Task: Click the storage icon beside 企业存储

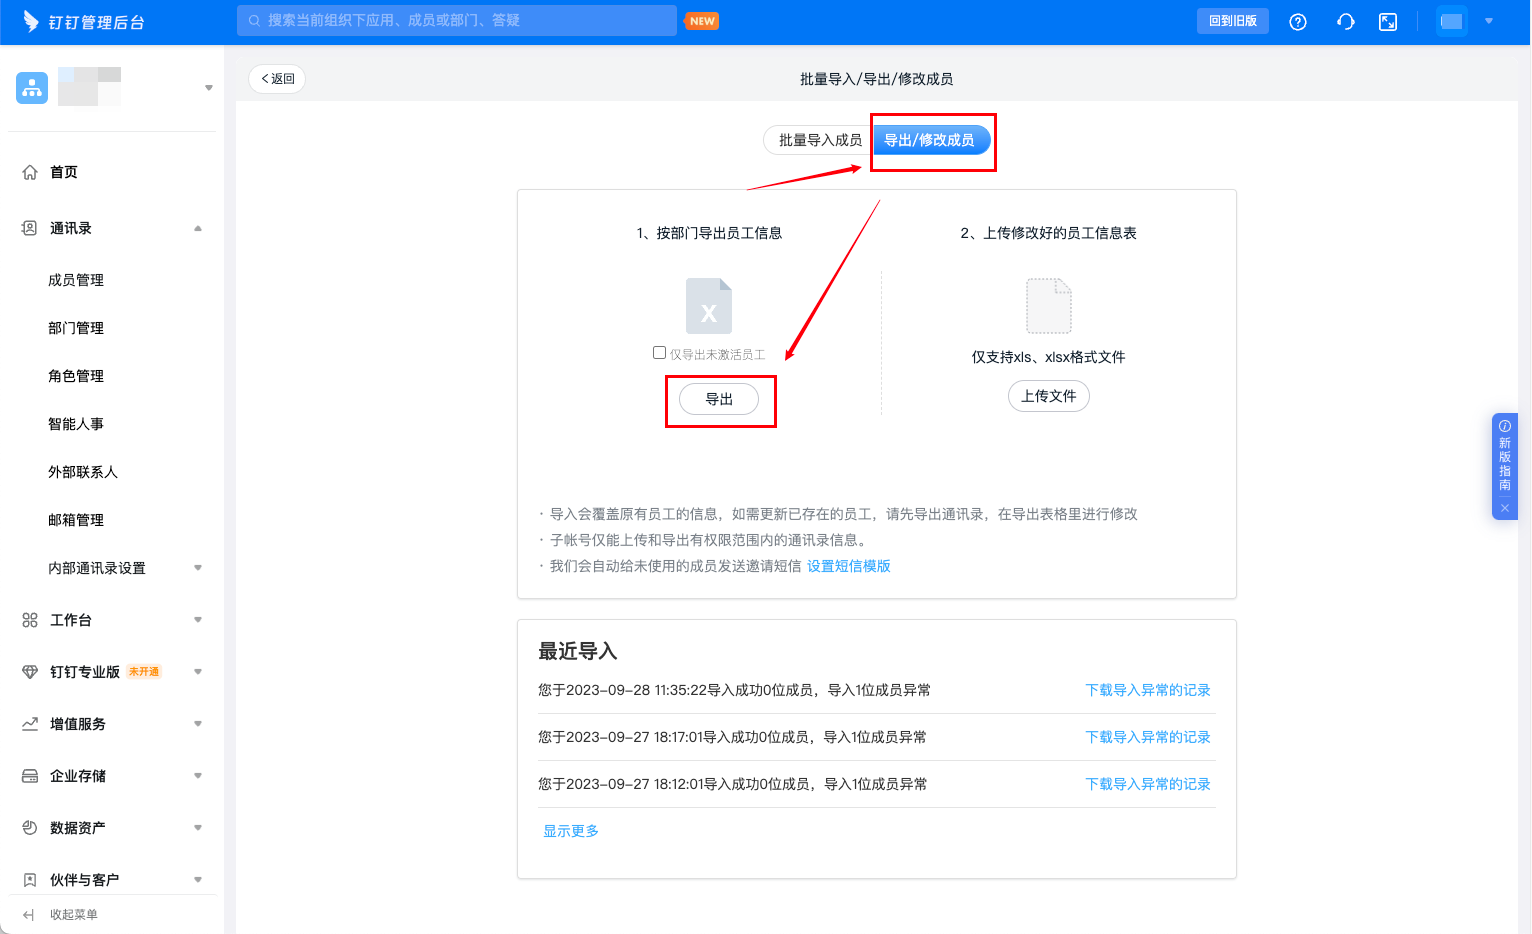Action: tap(30, 776)
